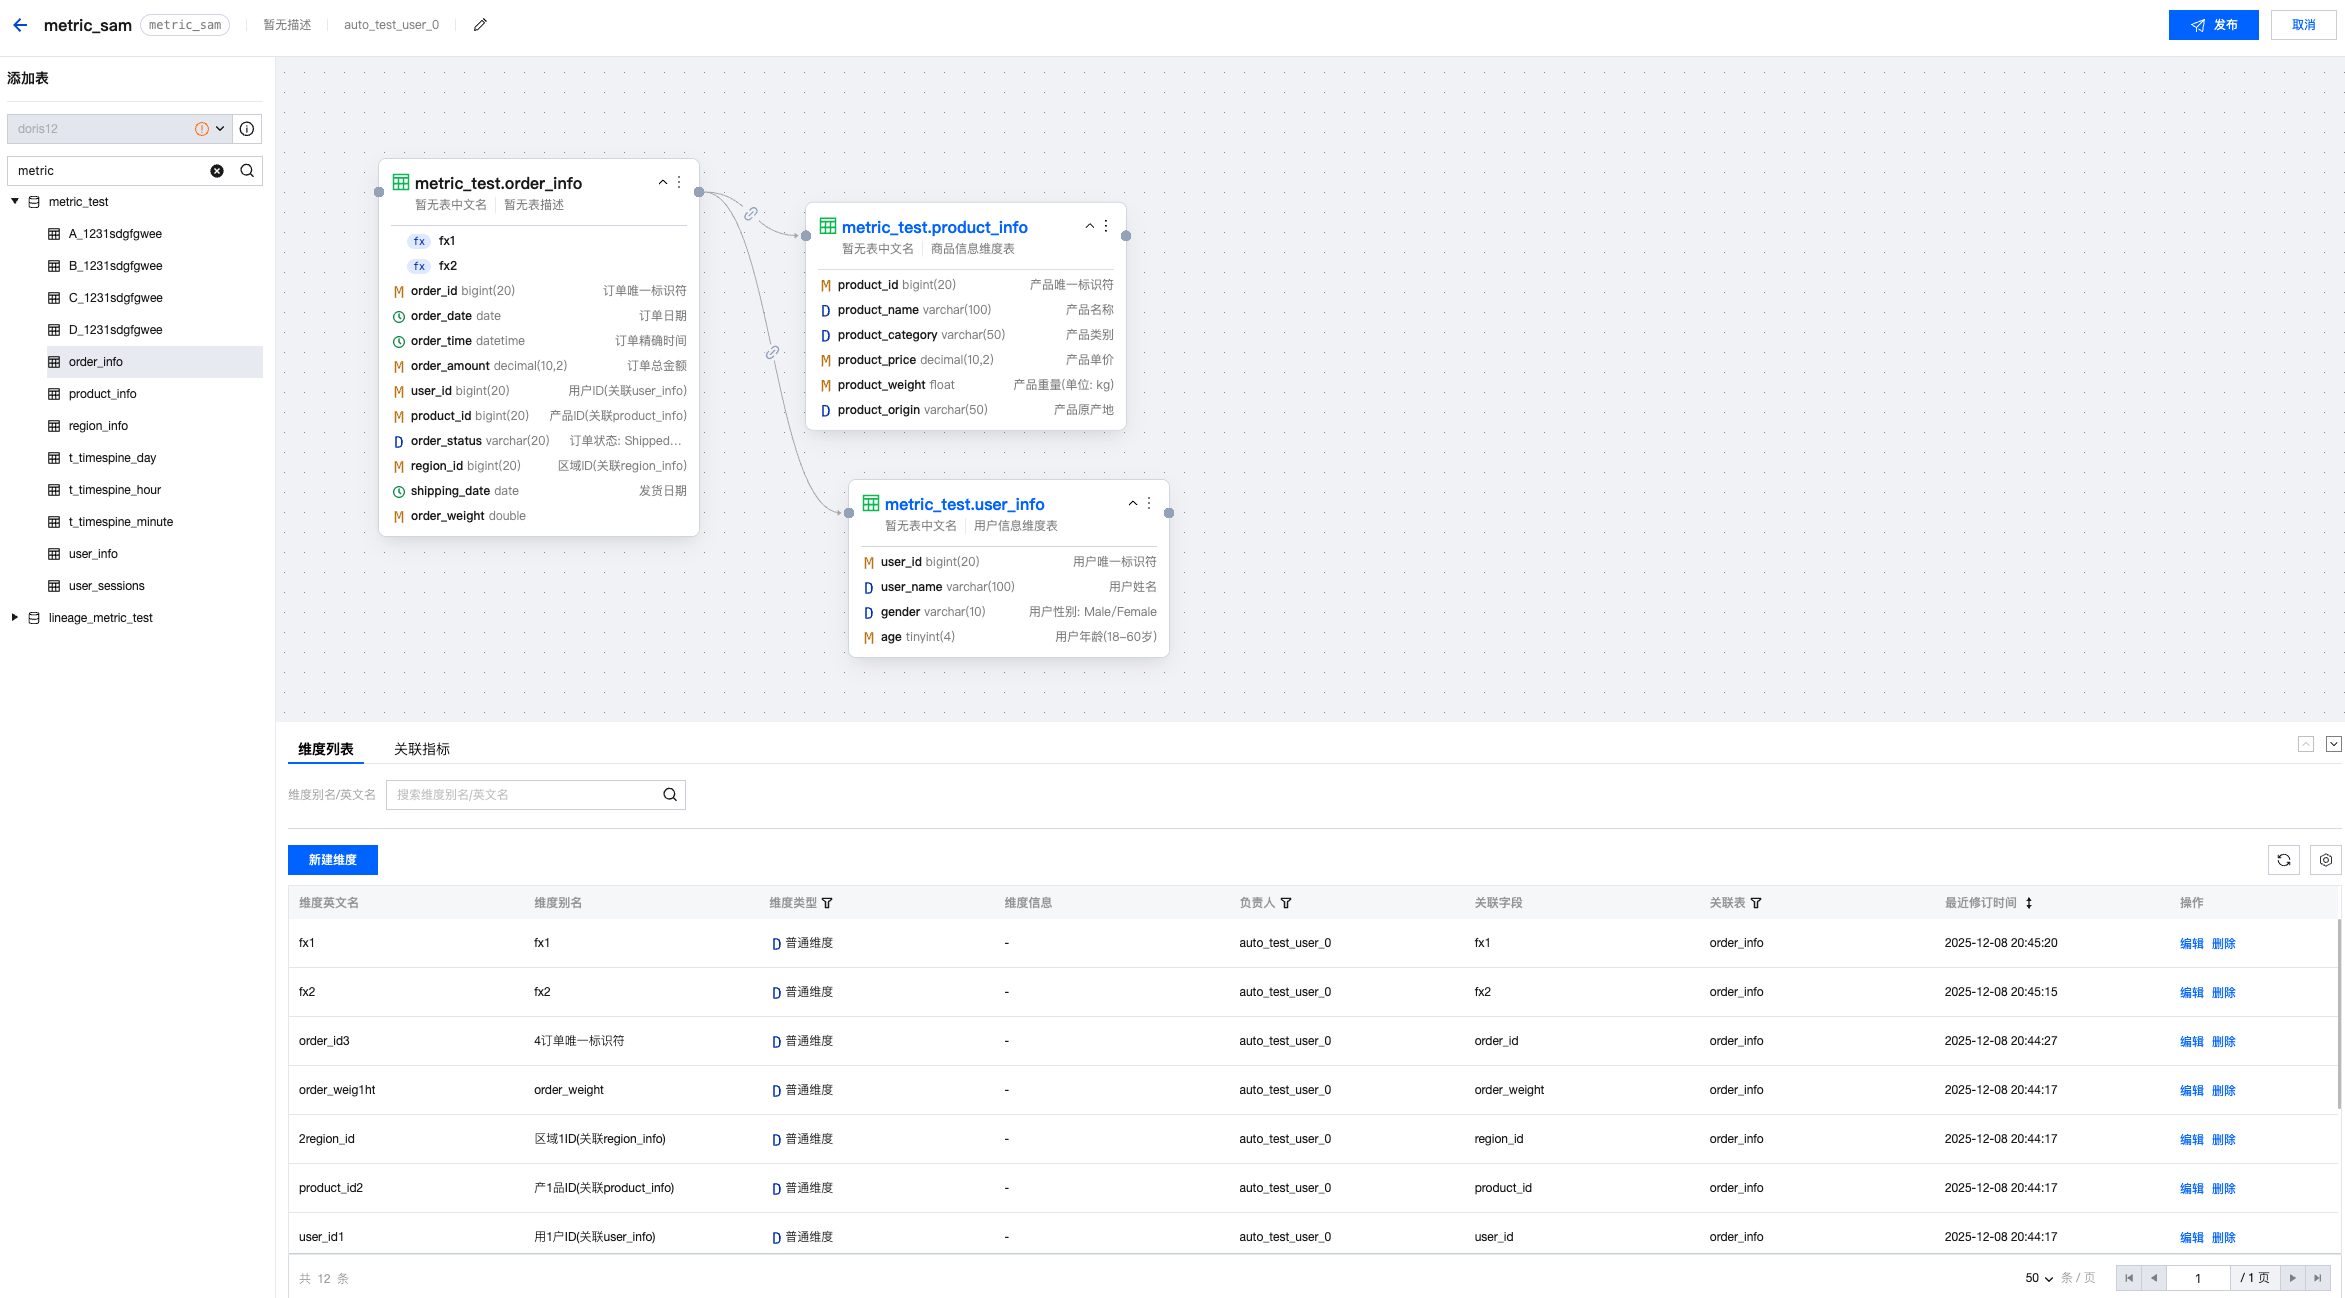Collapse the metric_test.product_info card

pyautogui.click(x=1090, y=226)
